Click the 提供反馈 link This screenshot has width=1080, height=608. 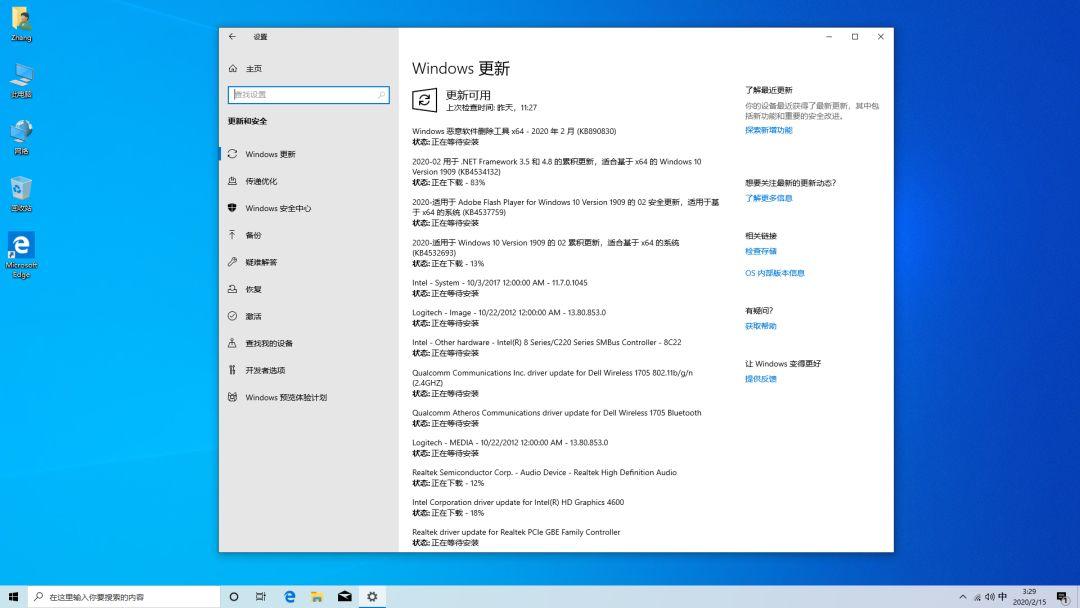[x=761, y=379]
